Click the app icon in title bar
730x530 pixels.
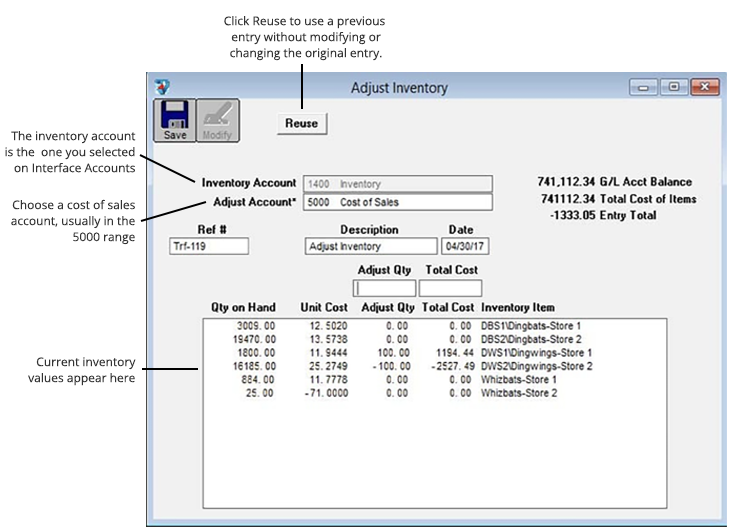(x=164, y=88)
